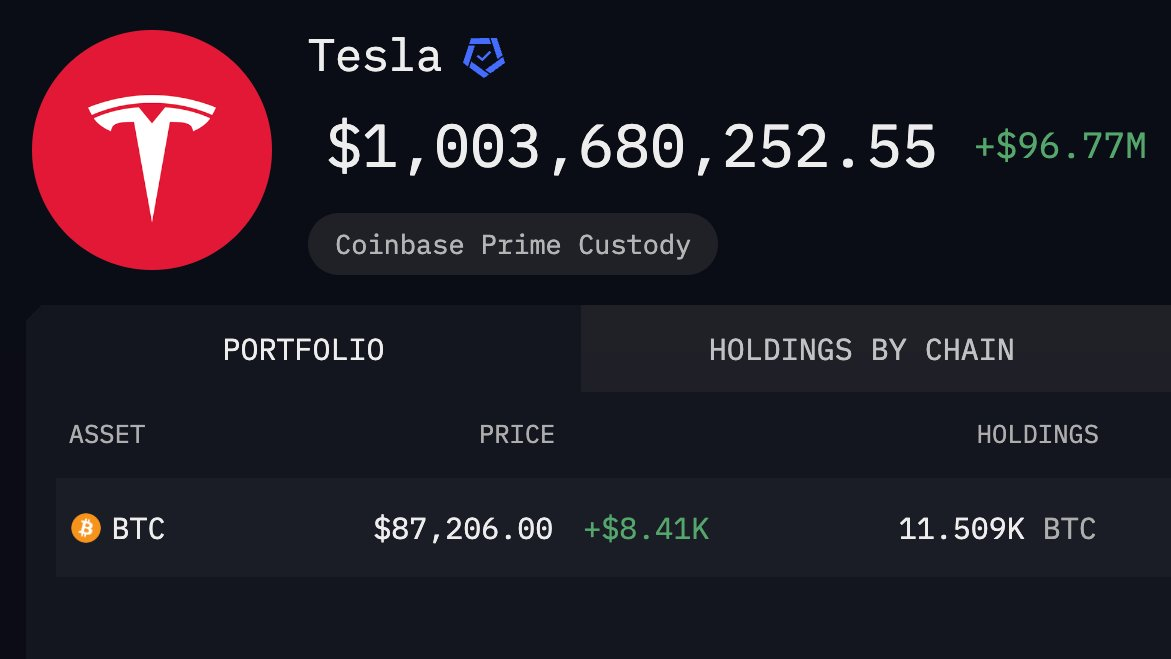The width and height of the screenshot is (1171, 659).
Task: Sort by the HOLDINGS column header
Action: click(1037, 434)
